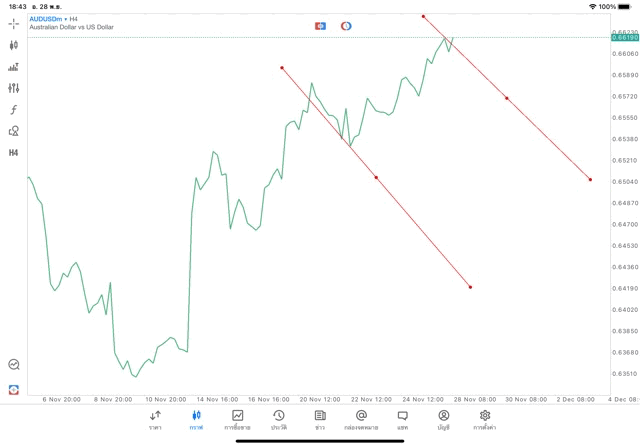Select the middle point of lower red trendline
Image resolution: width=640 pixels, height=447 pixels.
376,178
